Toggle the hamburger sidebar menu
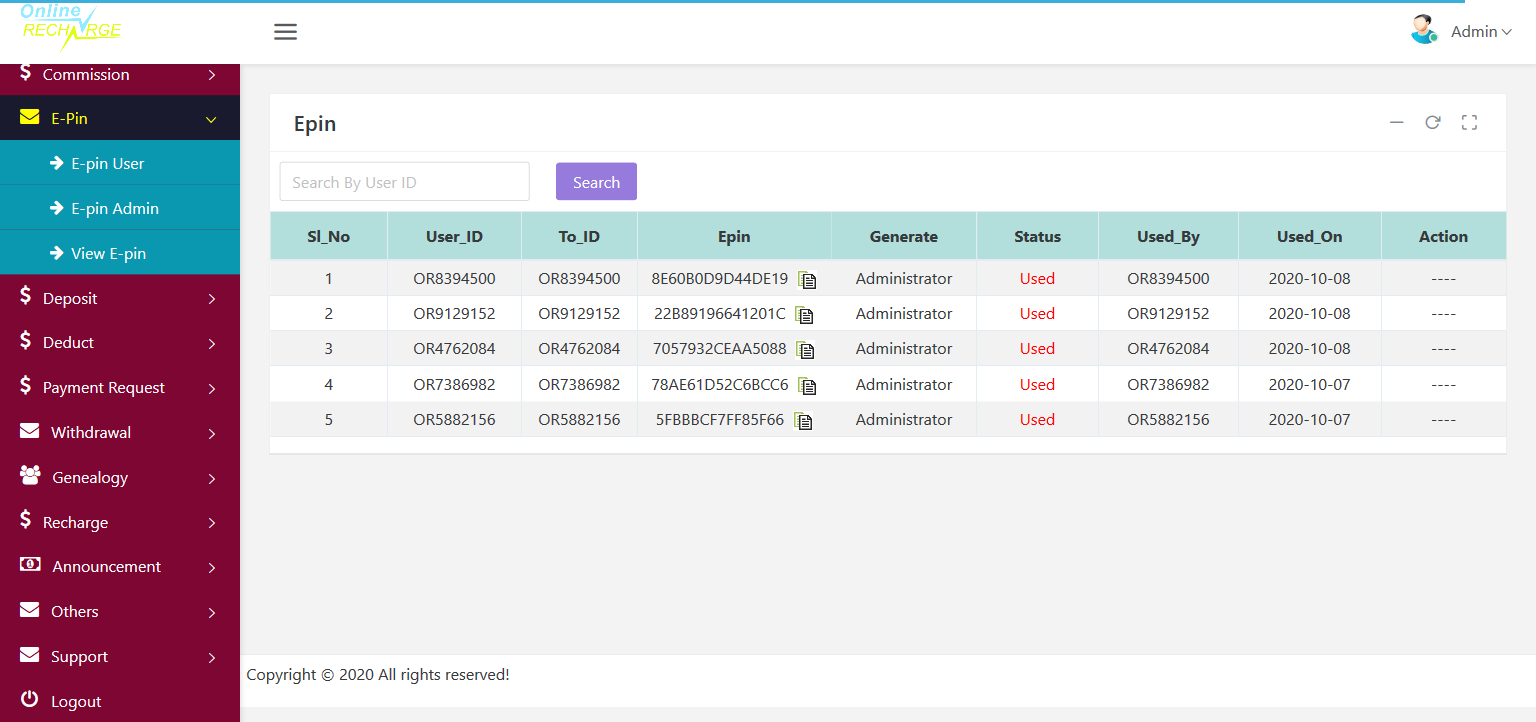 click(285, 32)
